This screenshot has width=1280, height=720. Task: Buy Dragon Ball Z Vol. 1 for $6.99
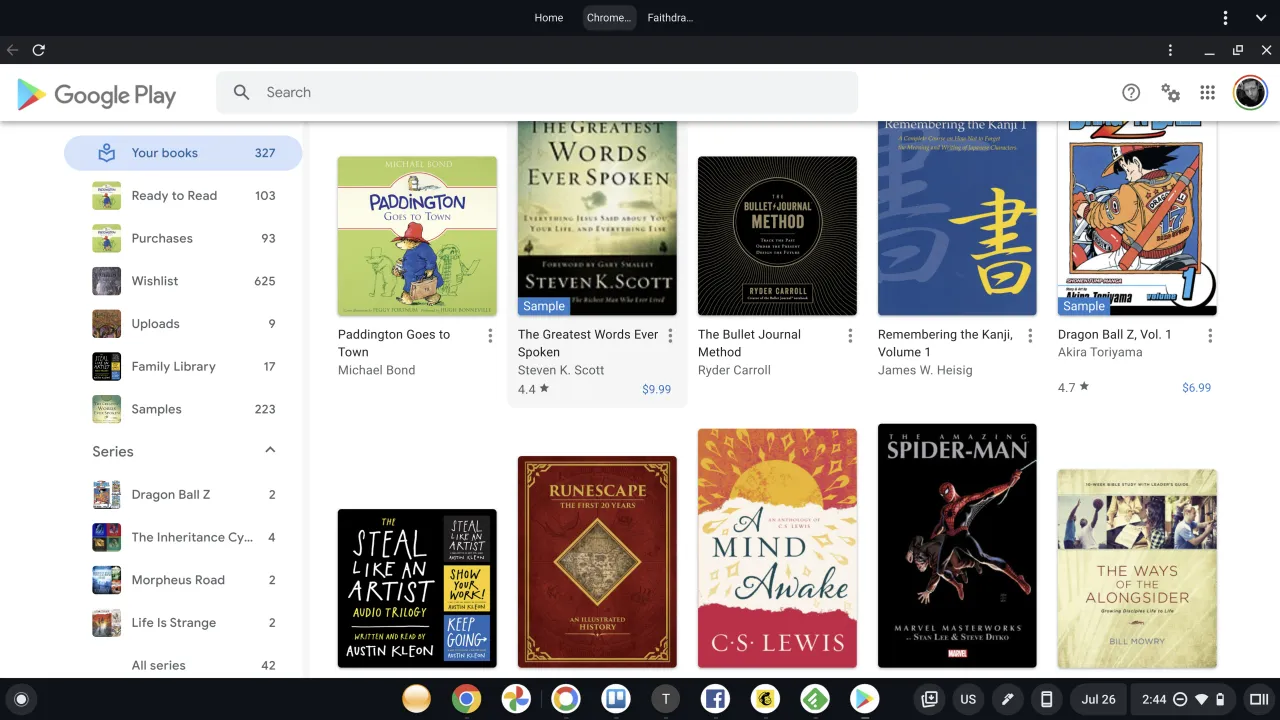1196,387
